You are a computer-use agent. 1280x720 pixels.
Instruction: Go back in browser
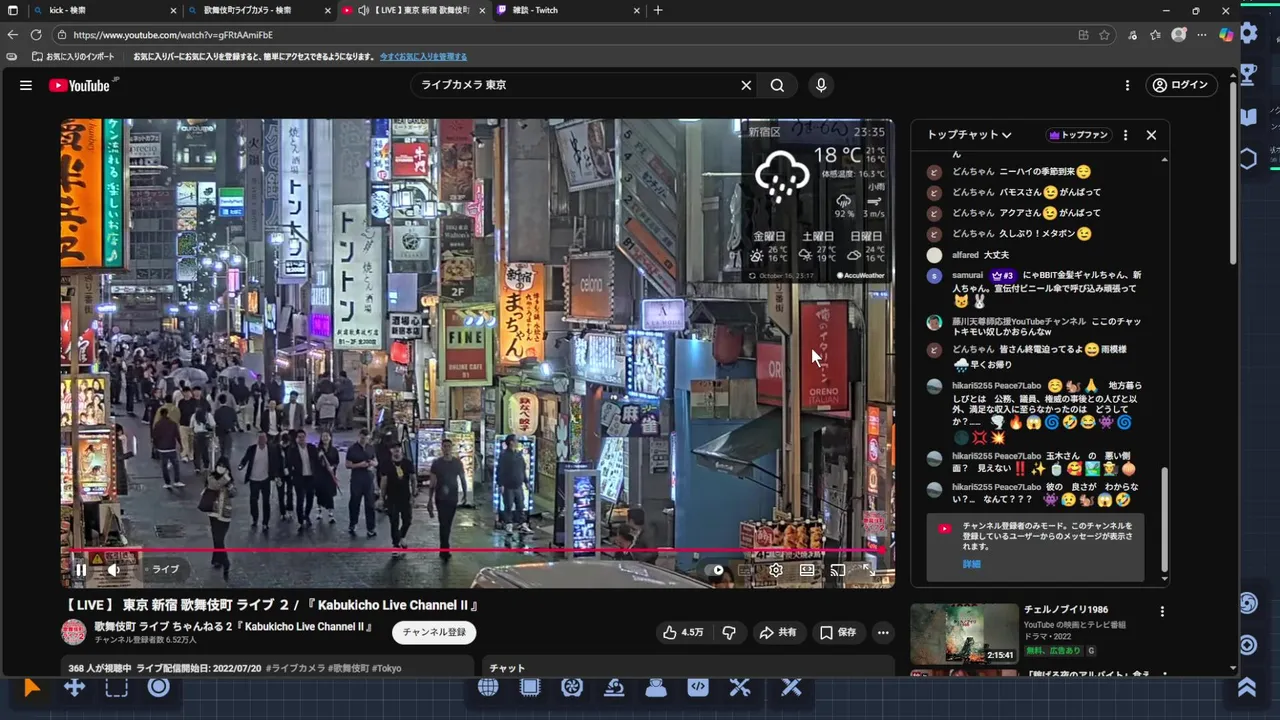pyautogui.click(x=13, y=34)
